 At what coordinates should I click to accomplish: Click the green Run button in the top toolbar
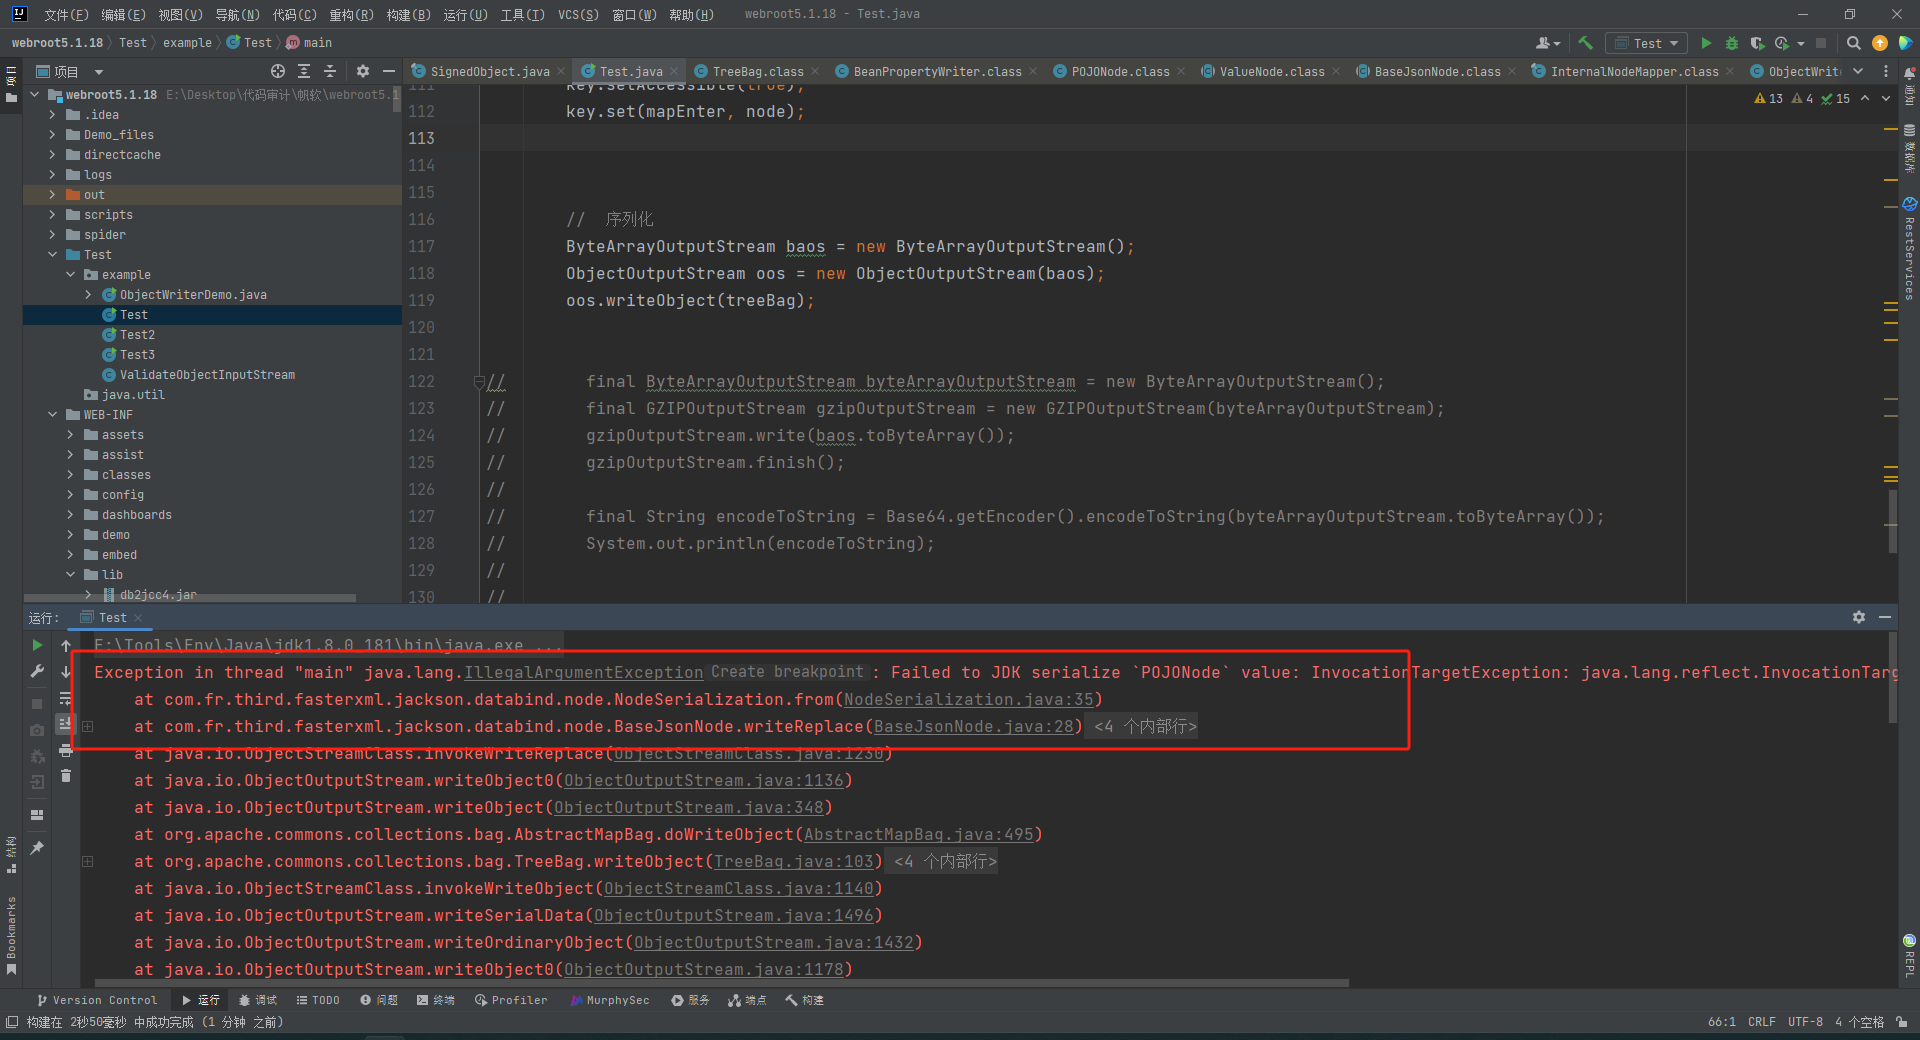pyautogui.click(x=1706, y=43)
